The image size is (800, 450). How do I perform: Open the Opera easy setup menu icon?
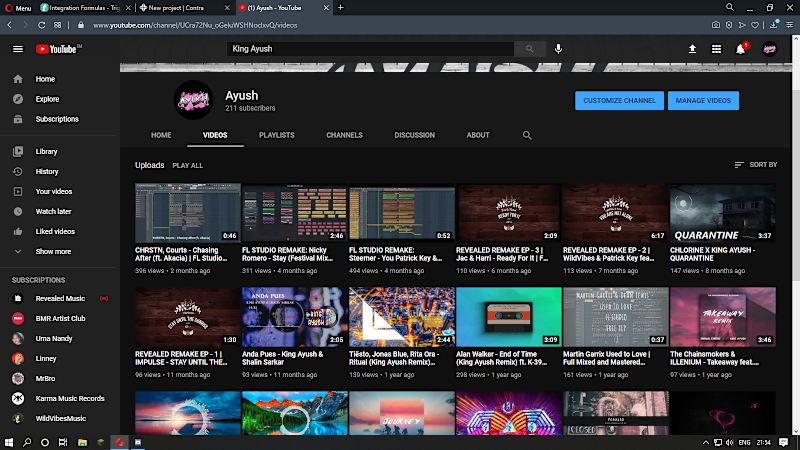789,25
